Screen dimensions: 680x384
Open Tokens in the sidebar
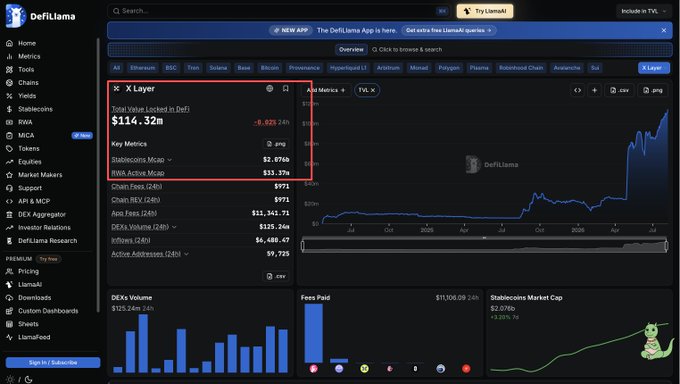pos(23,148)
